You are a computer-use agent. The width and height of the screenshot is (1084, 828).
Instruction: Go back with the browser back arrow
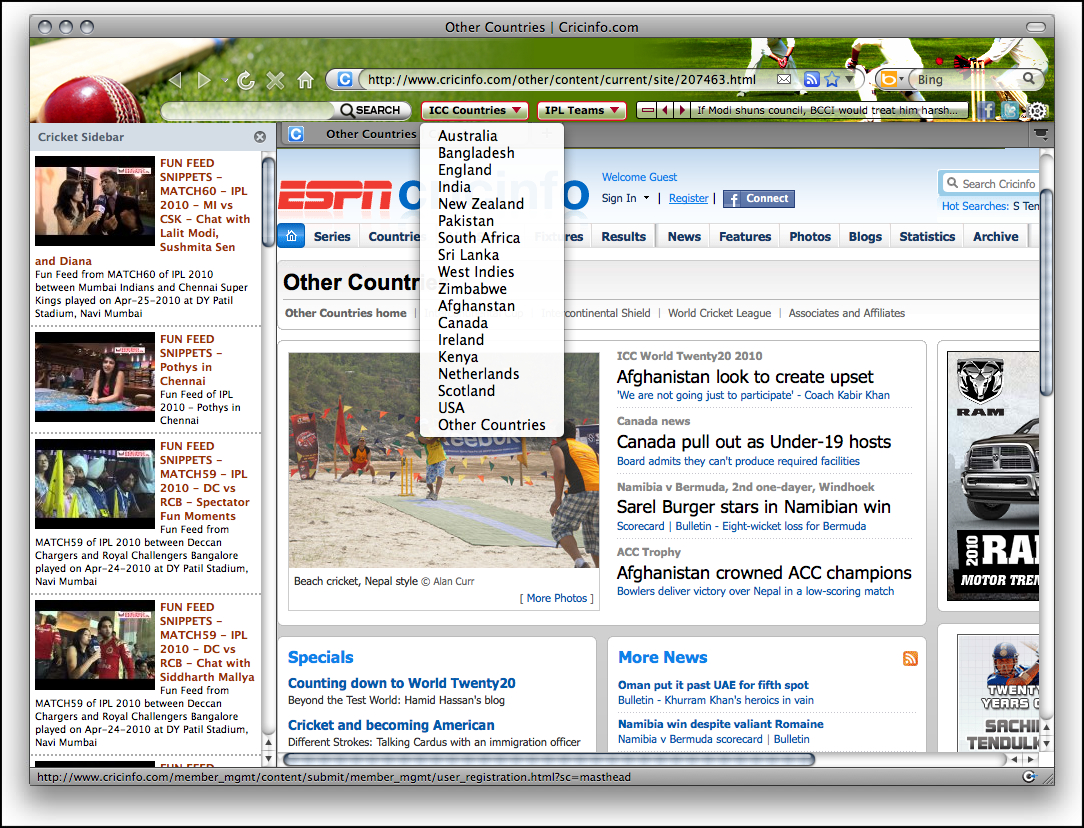(176, 80)
